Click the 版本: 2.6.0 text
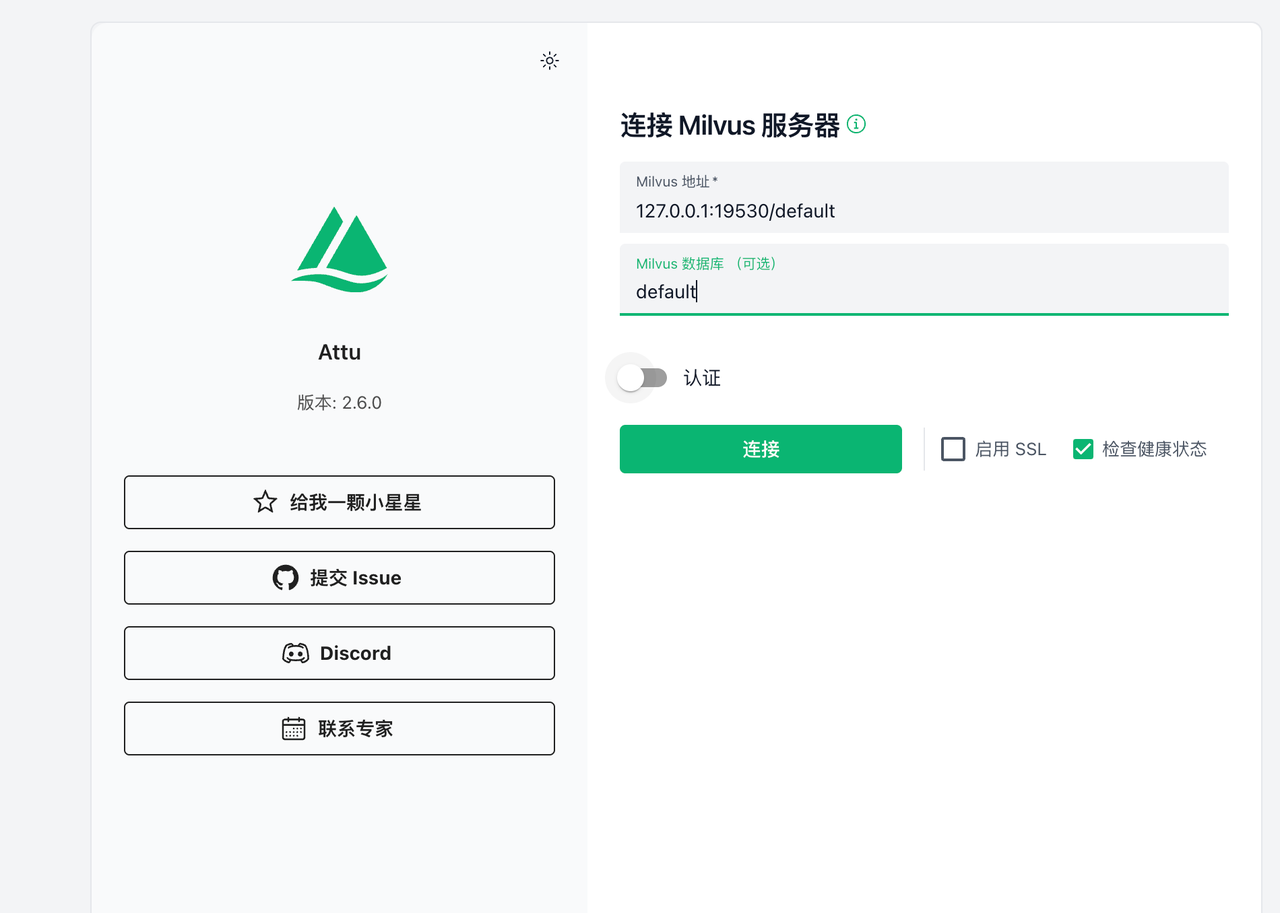The height and width of the screenshot is (913, 1280). click(339, 403)
